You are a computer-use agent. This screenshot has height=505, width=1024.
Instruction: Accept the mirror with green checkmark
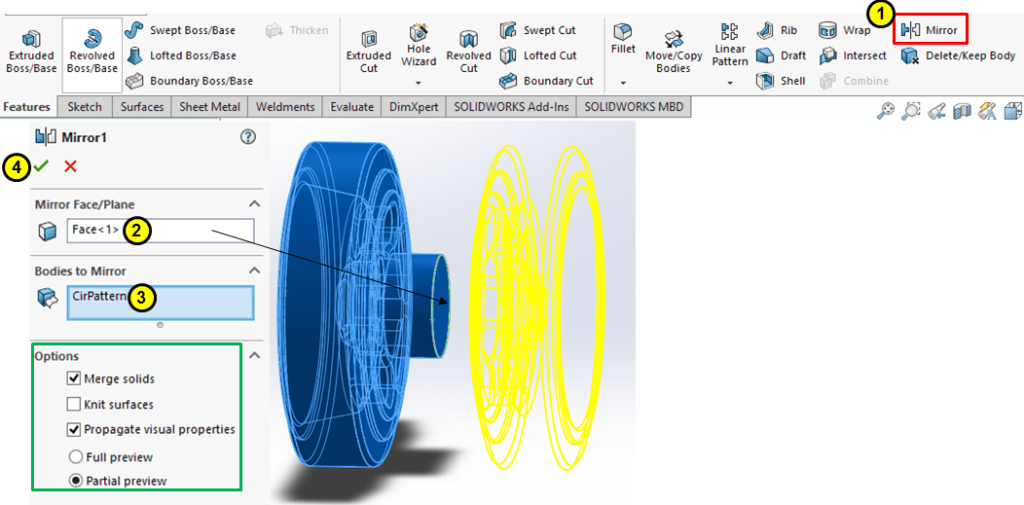pos(41,166)
